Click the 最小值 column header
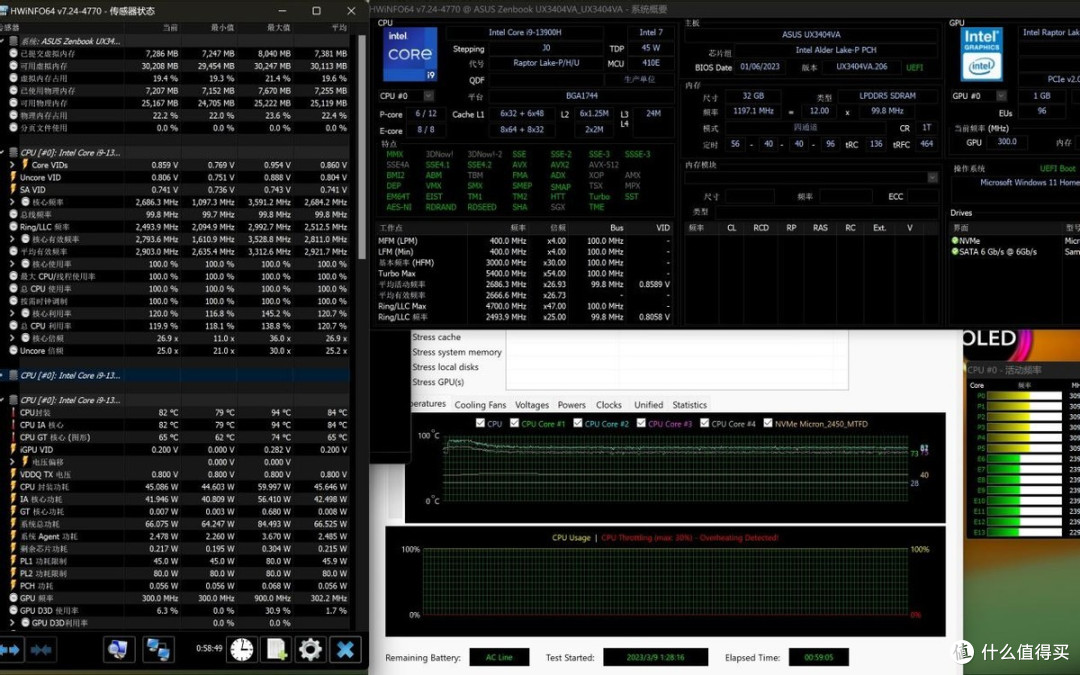 click(x=222, y=28)
